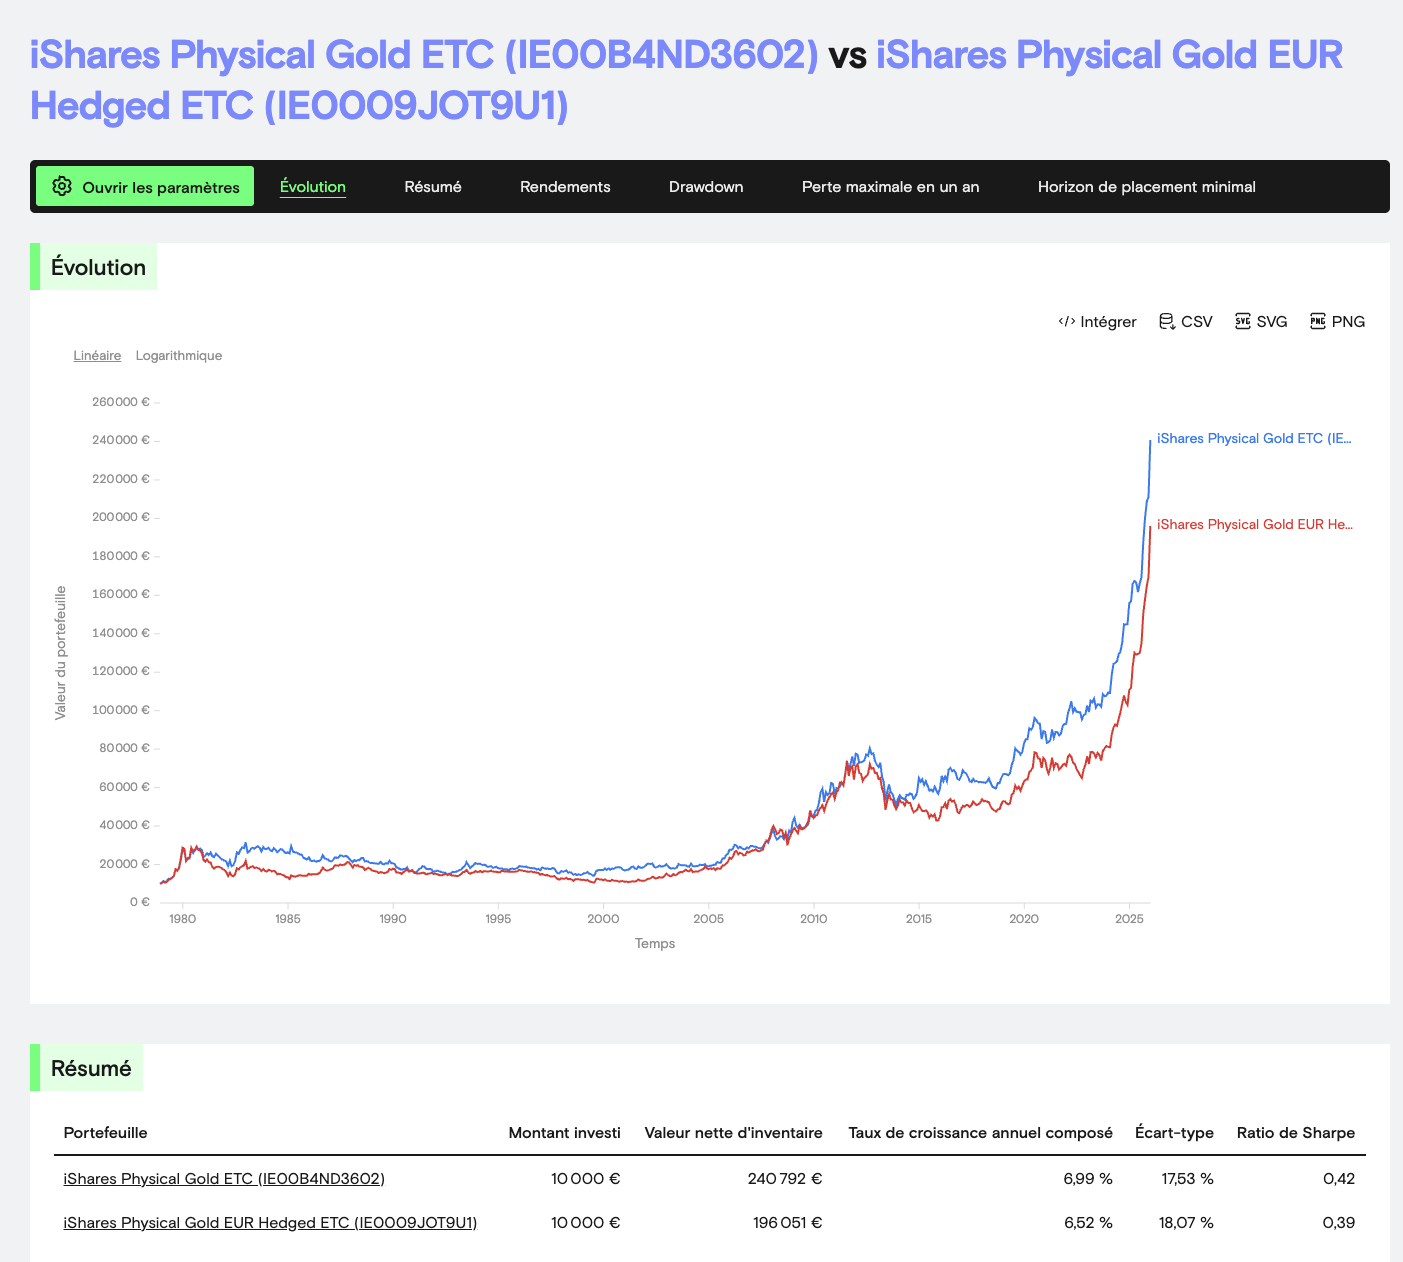Viewport: 1403px width, 1262px height.
Task: Click the gear icon in parameters button
Action: (62, 186)
